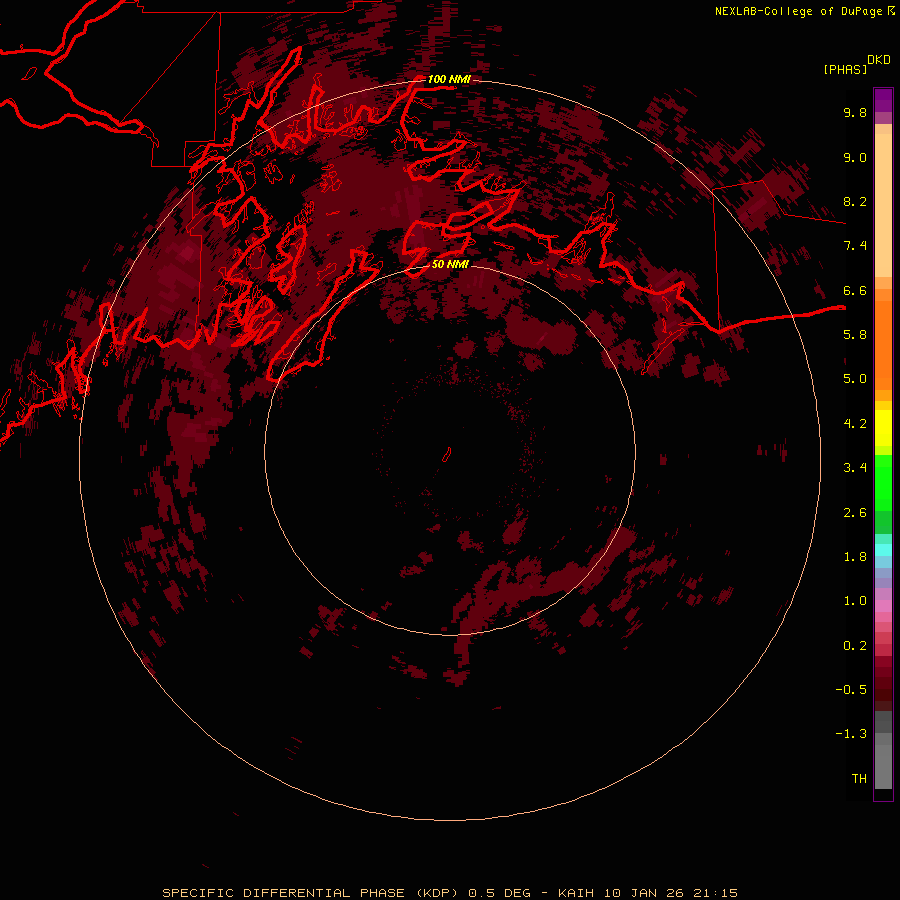This screenshot has height=900, width=900.
Task: Select the 4.2 legend value
Action: point(855,424)
